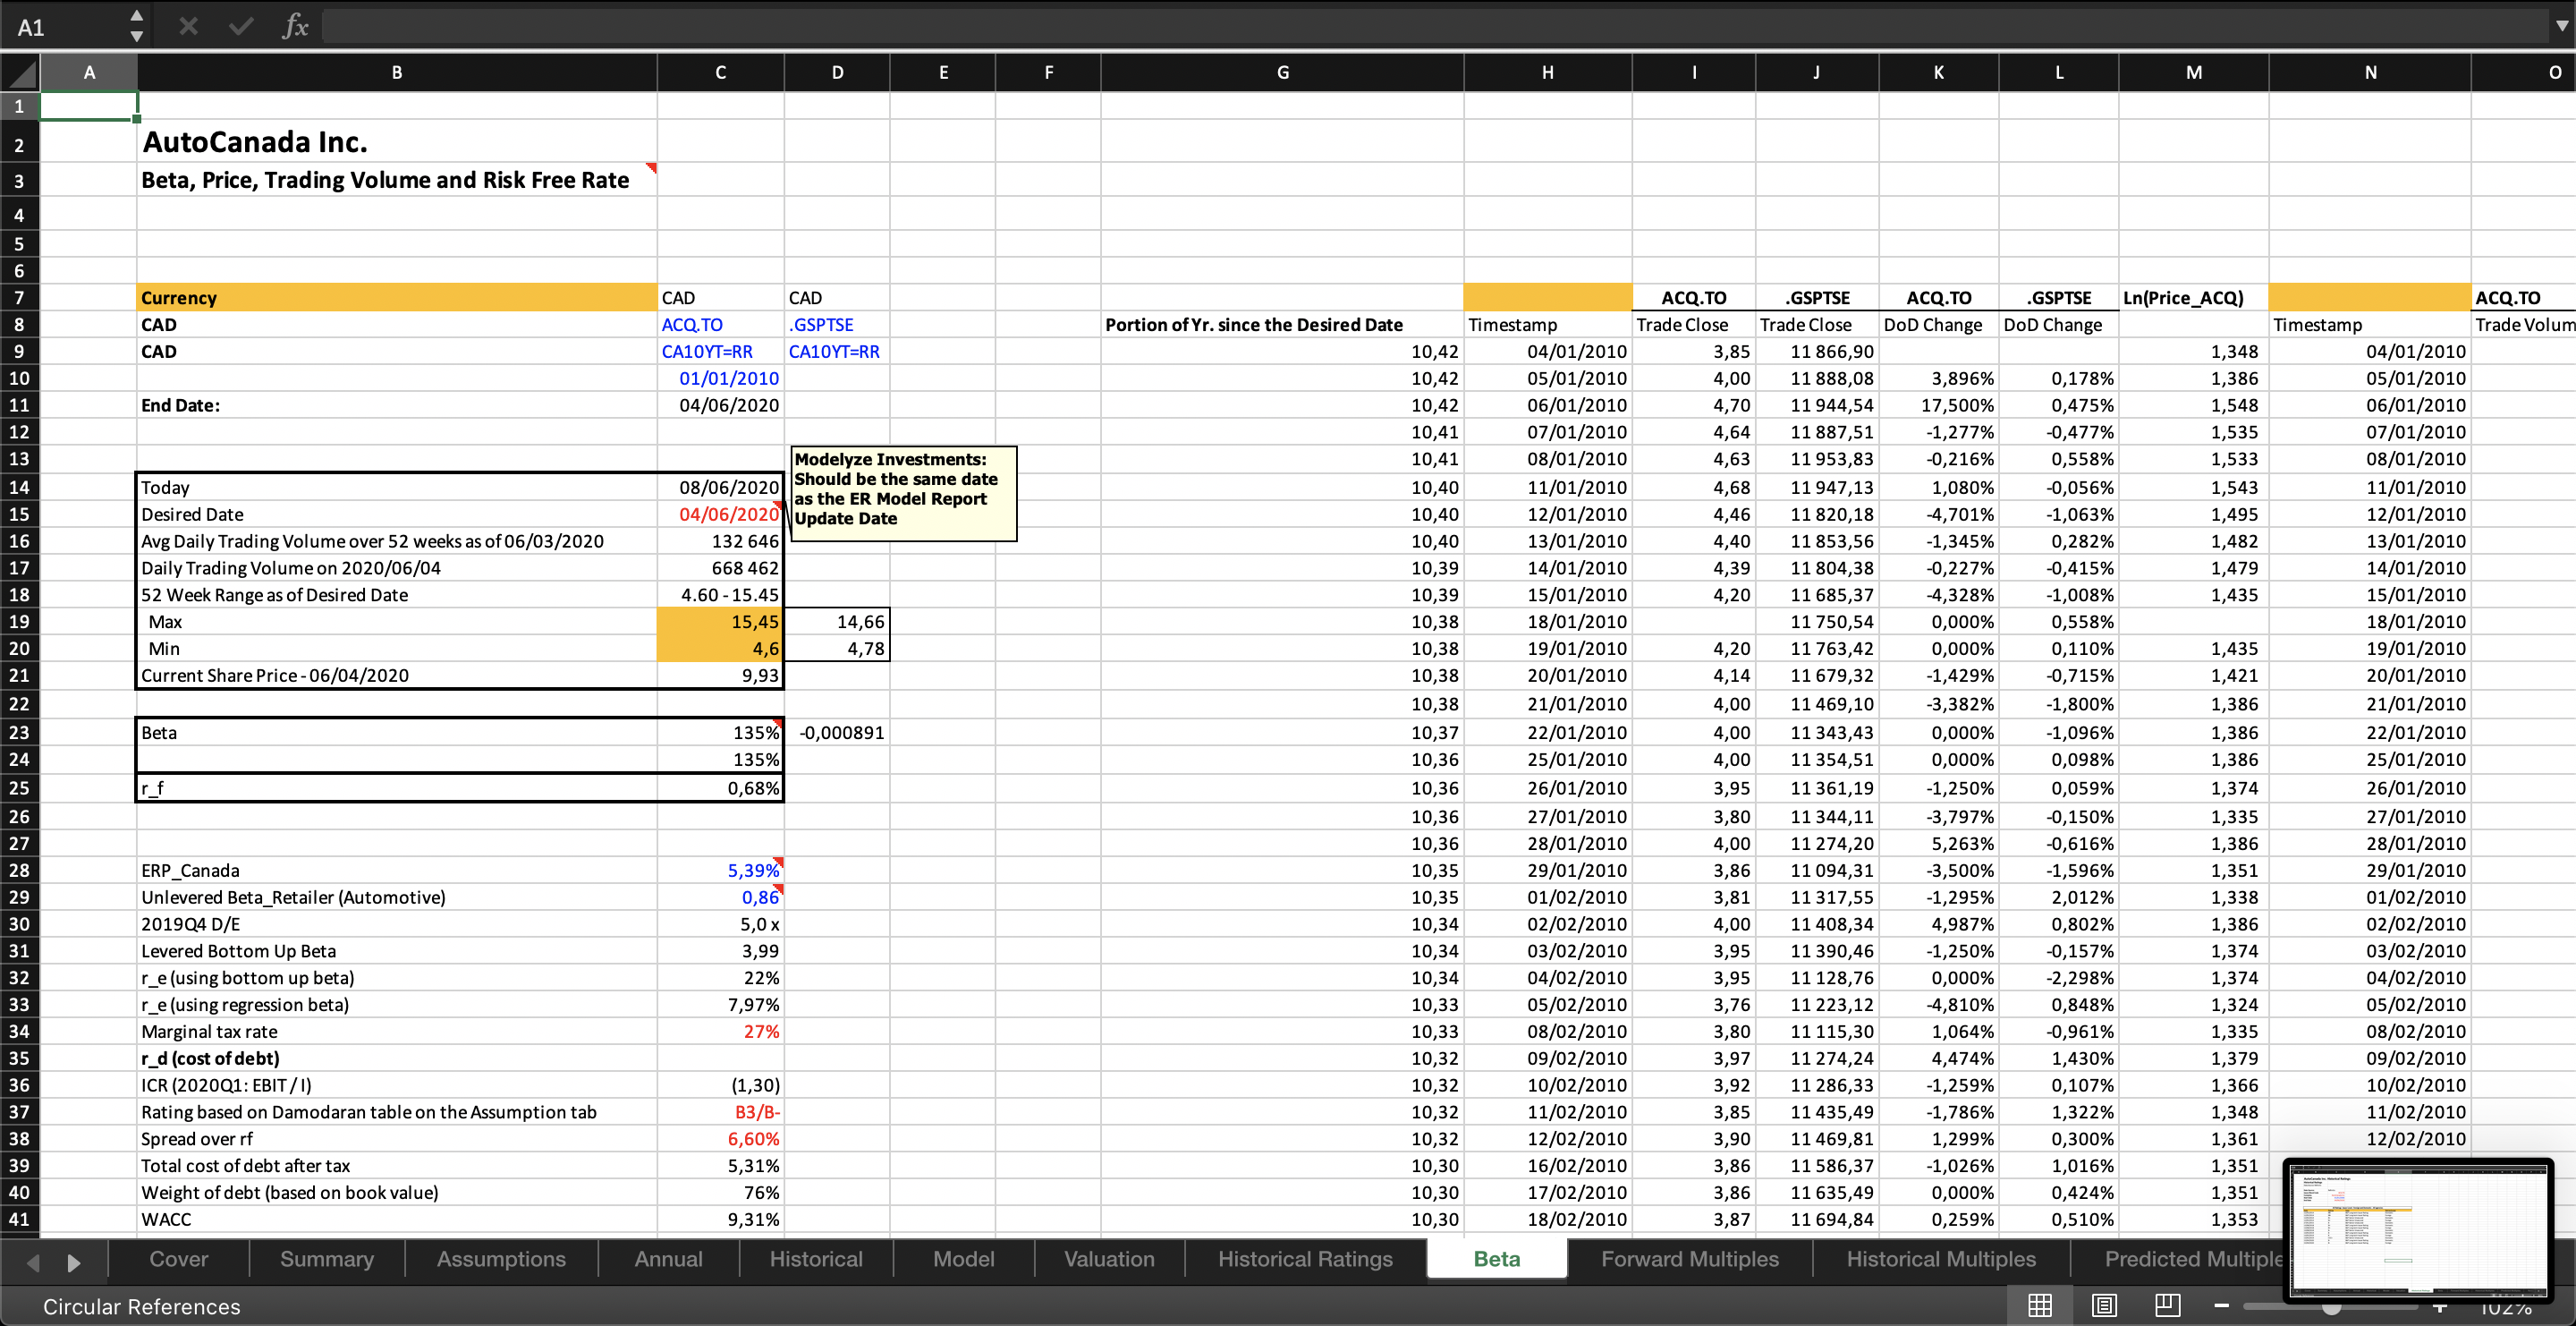The height and width of the screenshot is (1326, 2576).
Task: Open the Model sheet tab
Action: (963, 1259)
